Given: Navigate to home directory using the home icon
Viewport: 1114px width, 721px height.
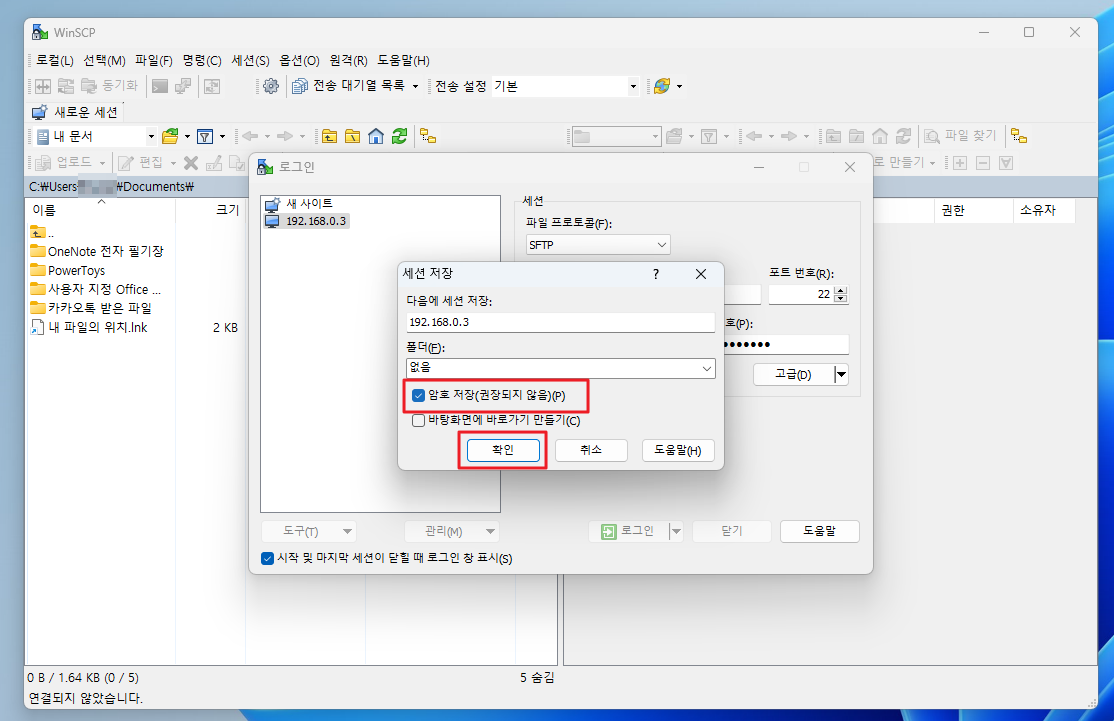Looking at the screenshot, I should (375, 135).
